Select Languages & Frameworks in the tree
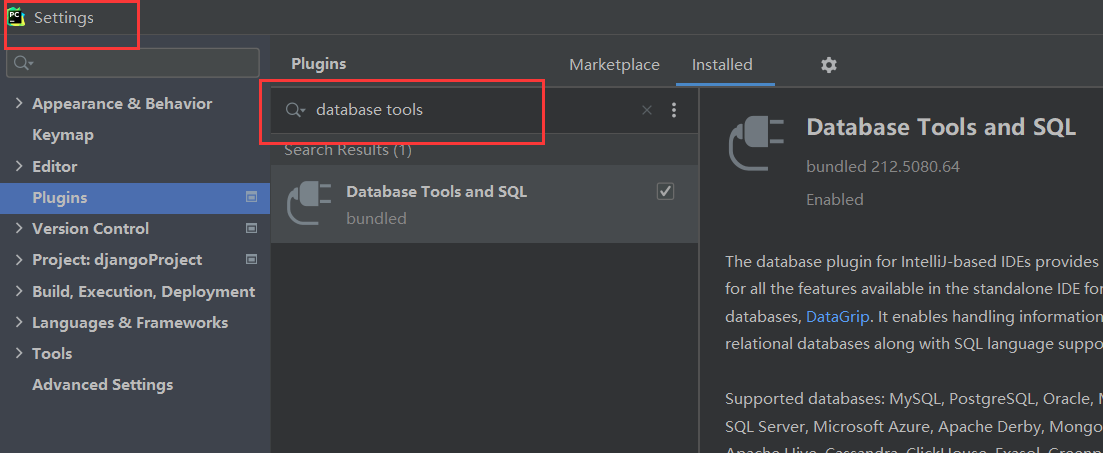1103x453 pixels. click(130, 323)
